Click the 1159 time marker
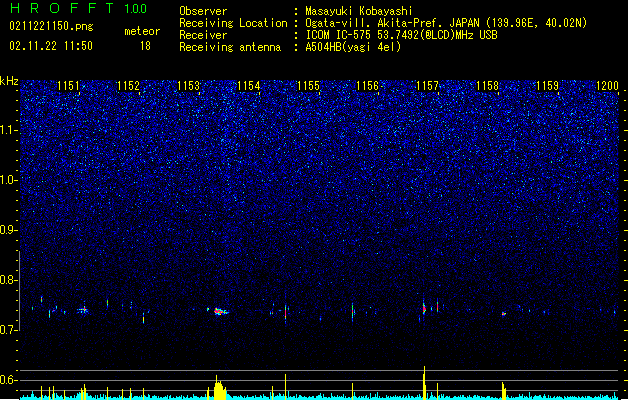629x400 pixels. click(548, 85)
